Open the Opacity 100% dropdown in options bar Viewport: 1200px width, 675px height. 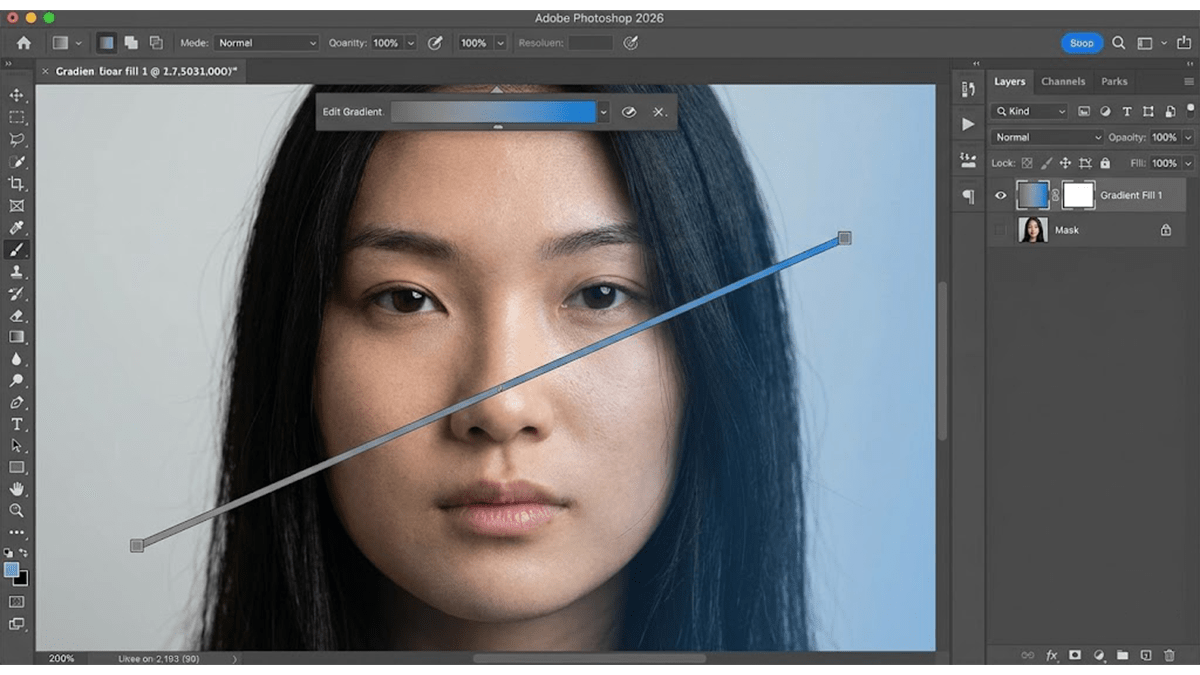[393, 43]
